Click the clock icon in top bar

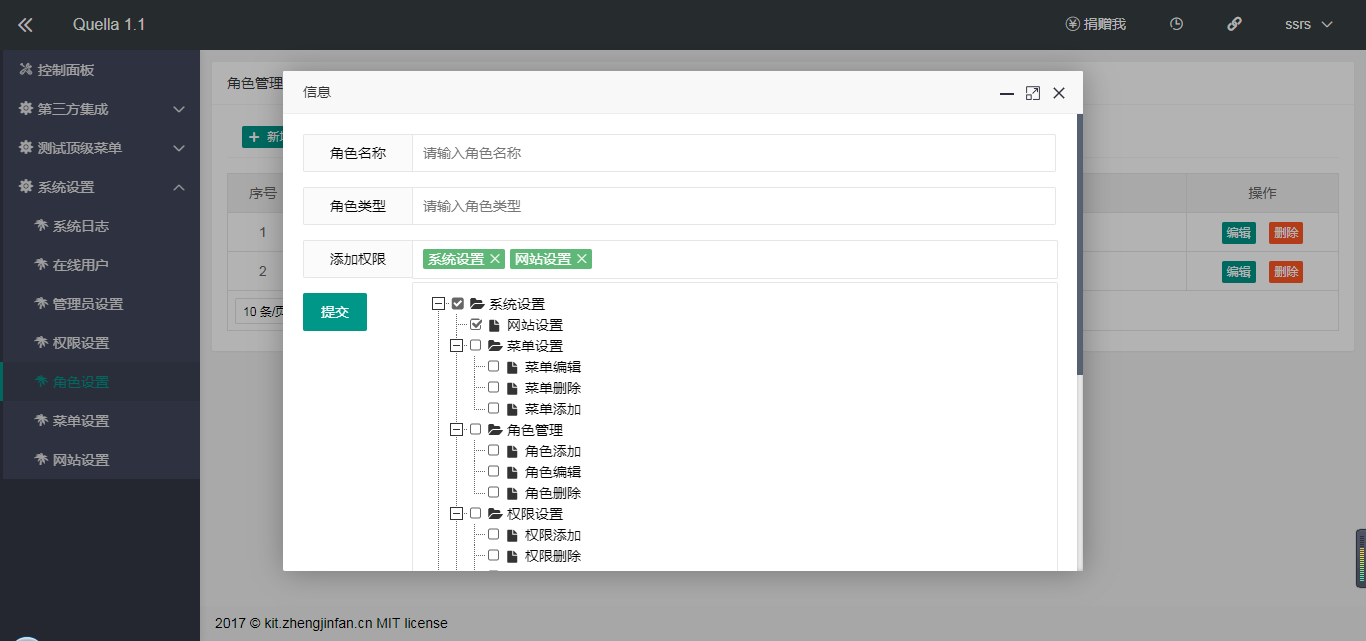click(x=1177, y=24)
